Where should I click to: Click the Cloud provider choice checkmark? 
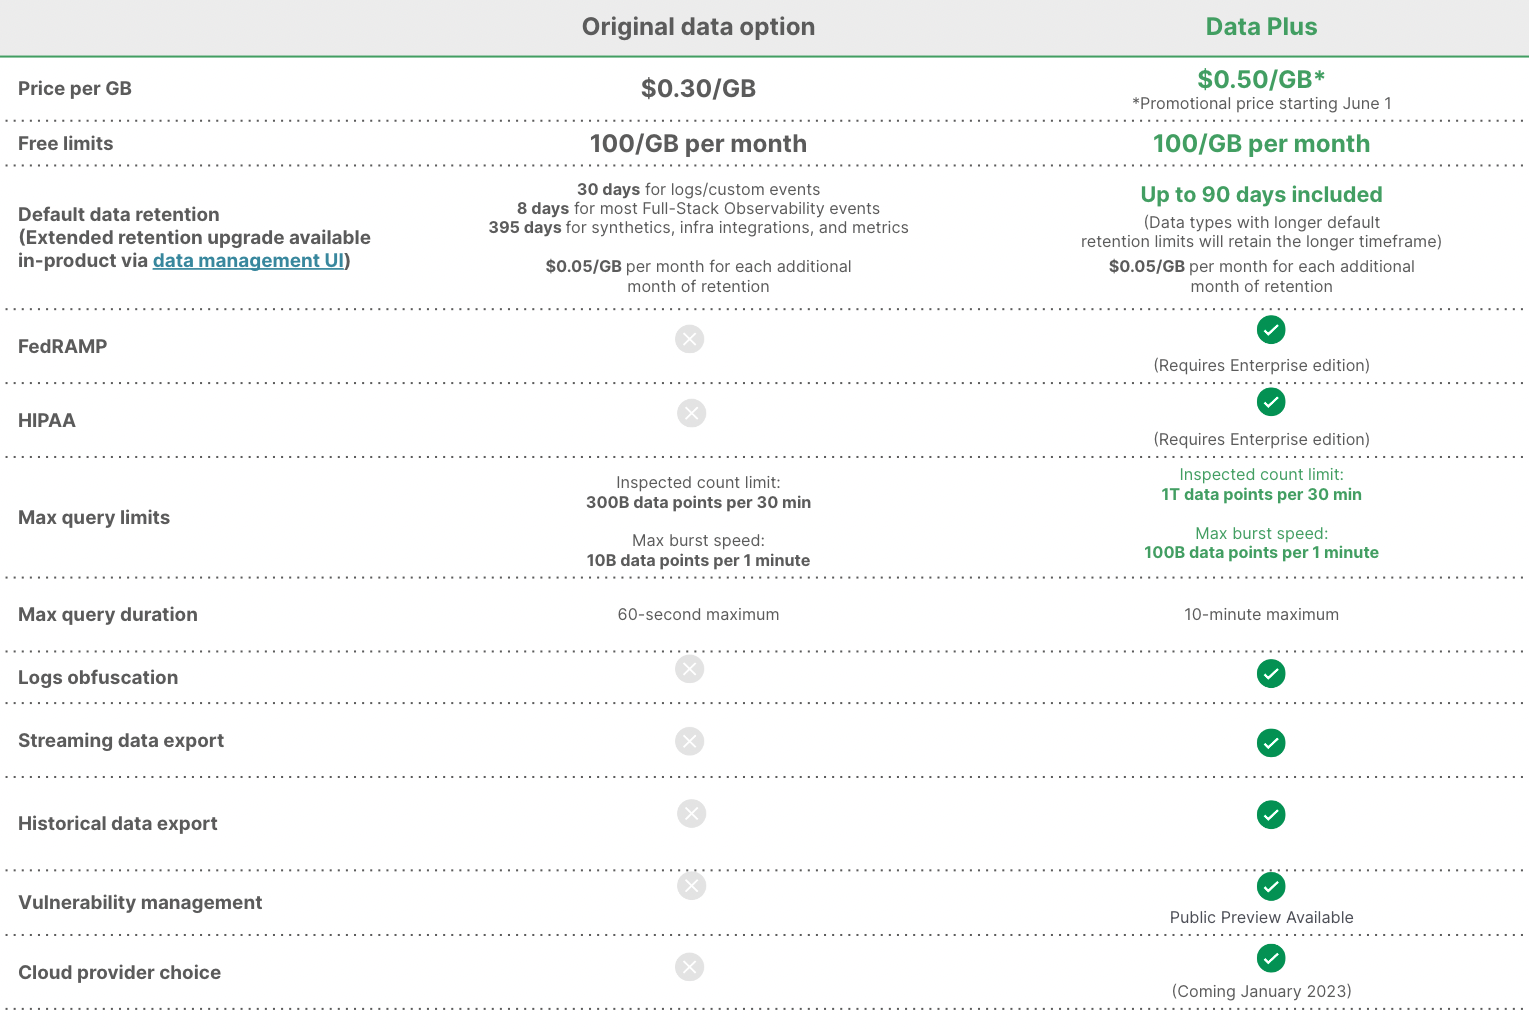pos(1271,958)
